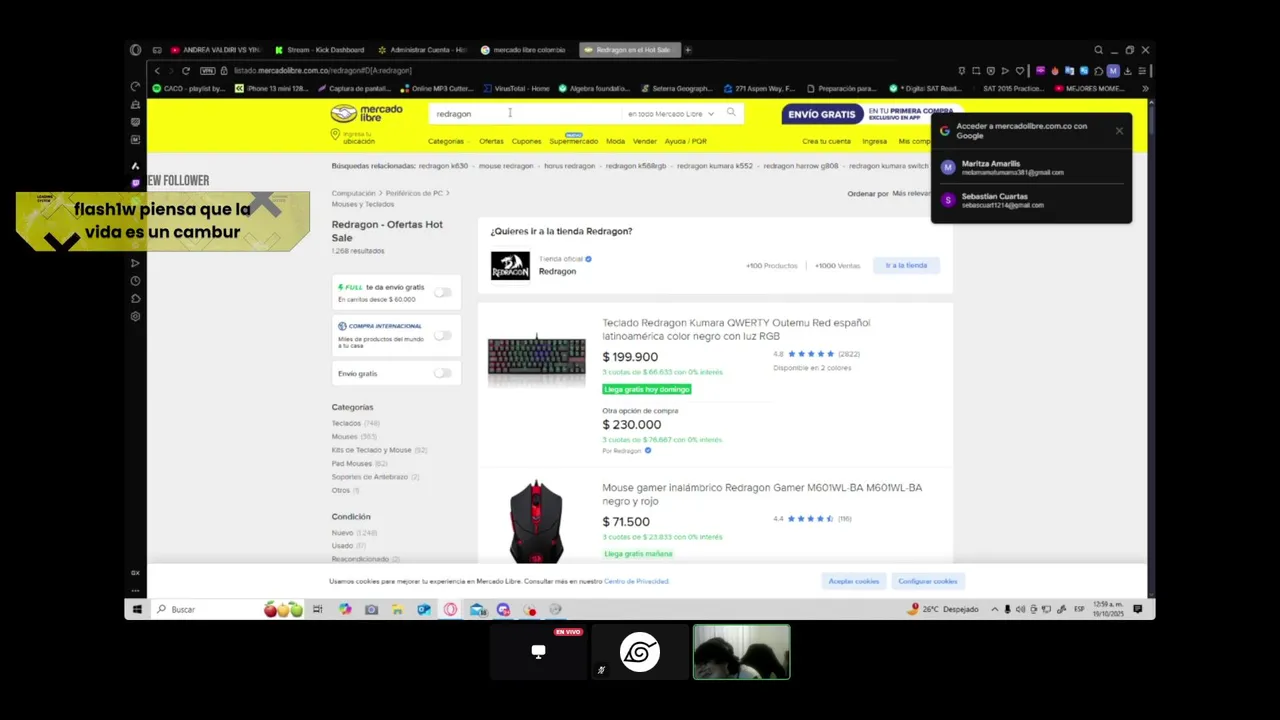The width and height of the screenshot is (1280, 720).
Task: Click the monitor screen-share icon below the stream
Action: (538, 652)
